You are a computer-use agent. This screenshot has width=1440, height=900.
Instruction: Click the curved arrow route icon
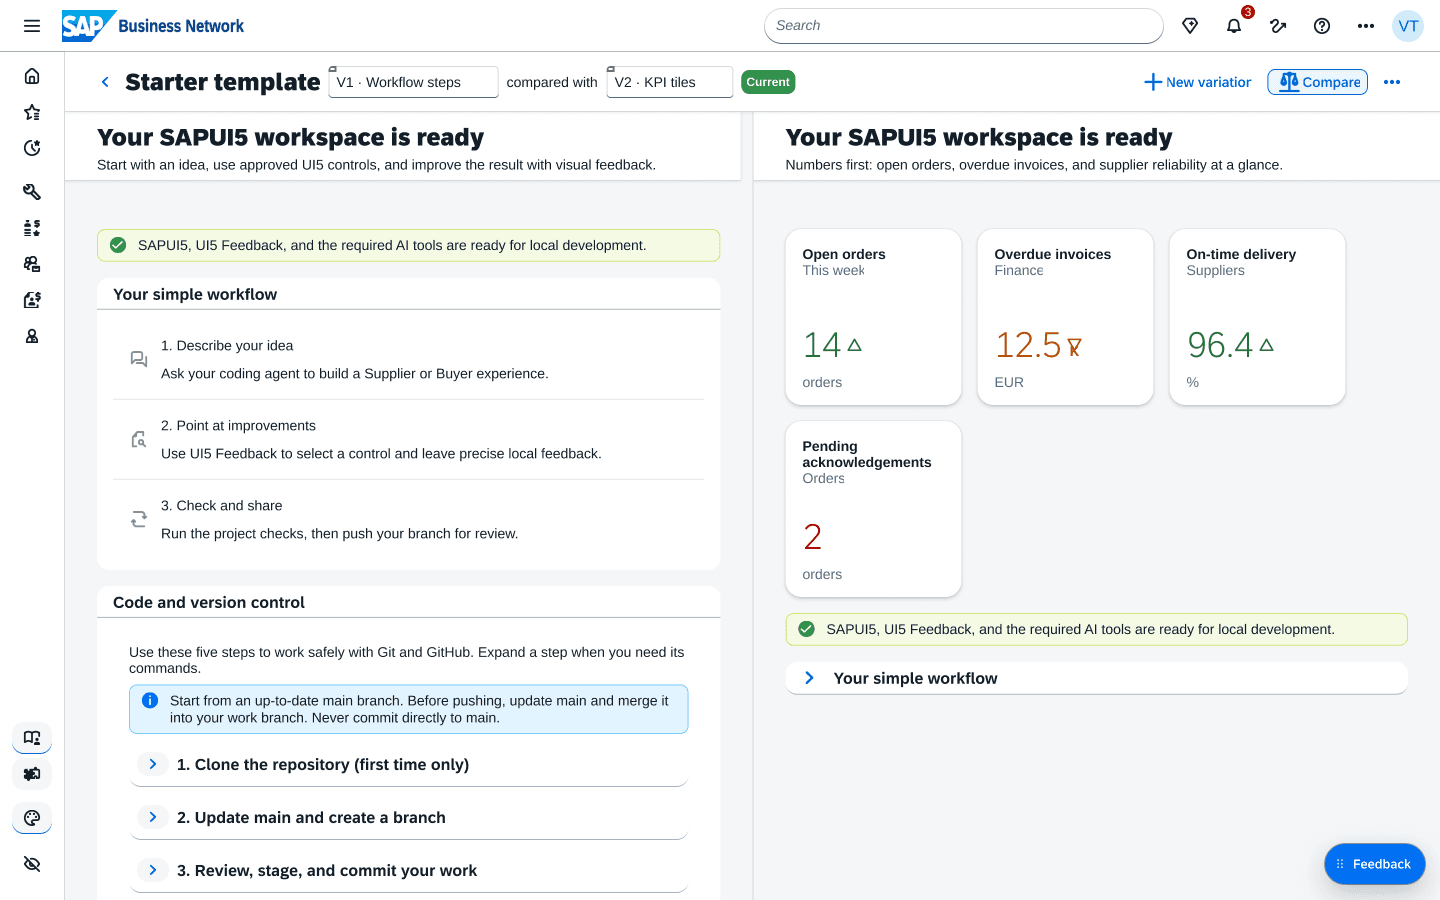point(1278,26)
